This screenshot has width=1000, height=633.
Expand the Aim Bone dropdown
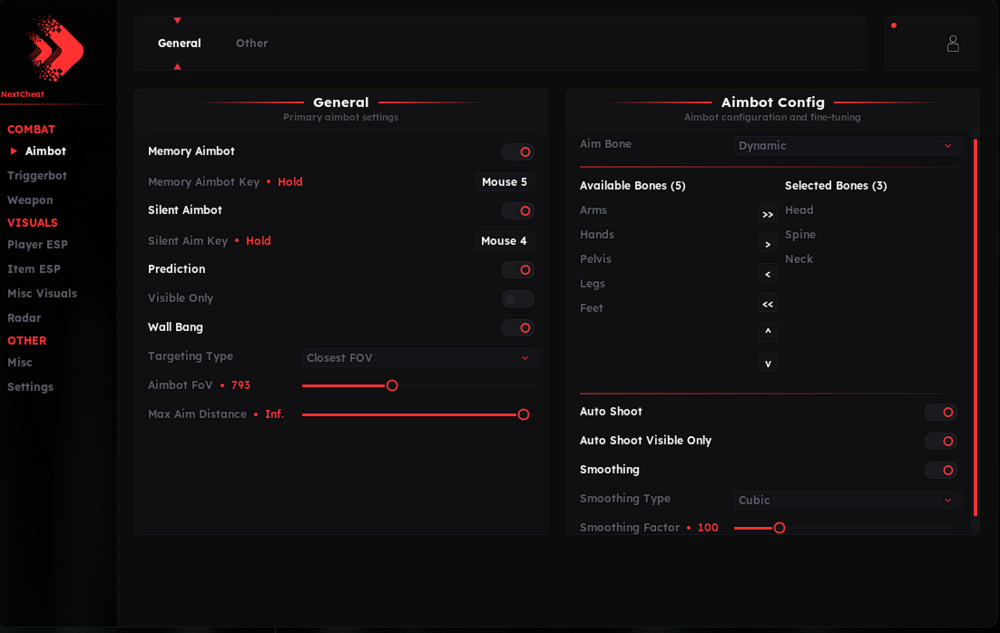[x=846, y=145]
